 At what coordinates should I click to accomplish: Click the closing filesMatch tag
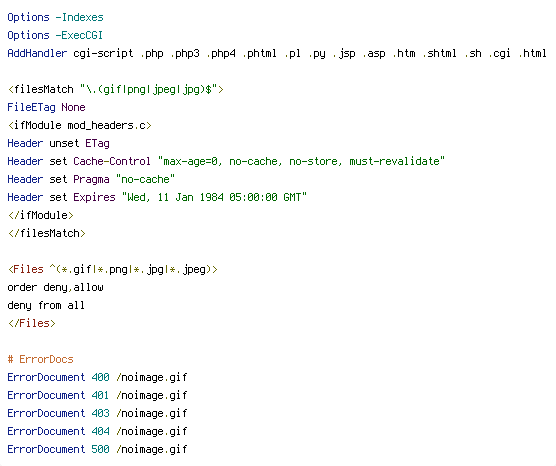[x=46, y=233]
